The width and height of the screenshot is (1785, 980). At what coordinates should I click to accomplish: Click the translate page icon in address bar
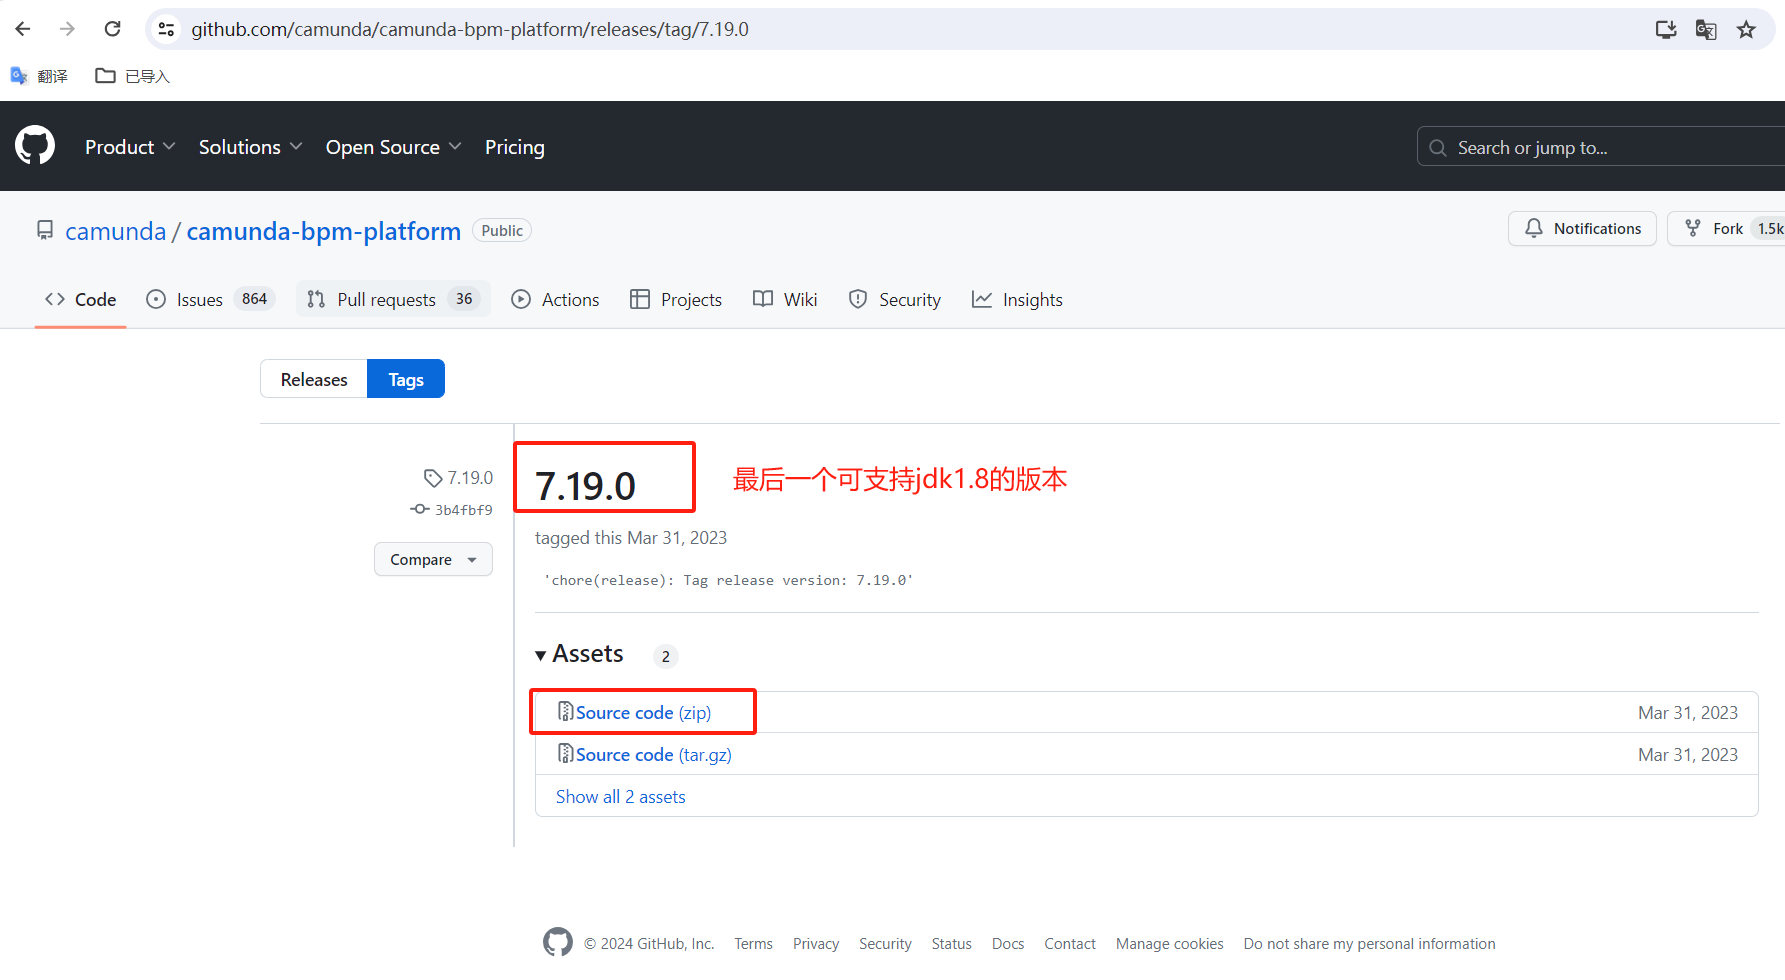[1706, 29]
